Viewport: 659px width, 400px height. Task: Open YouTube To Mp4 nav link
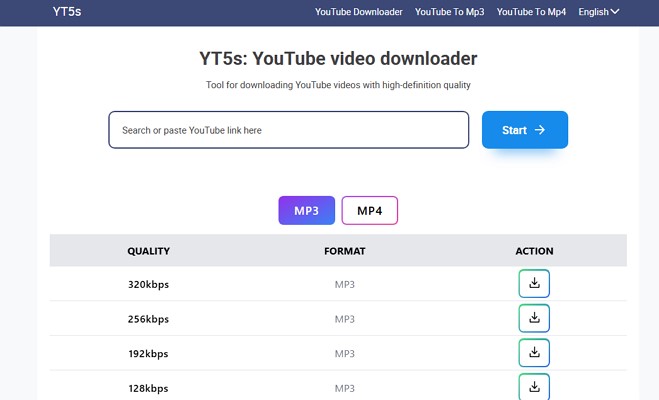[x=531, y=12]
